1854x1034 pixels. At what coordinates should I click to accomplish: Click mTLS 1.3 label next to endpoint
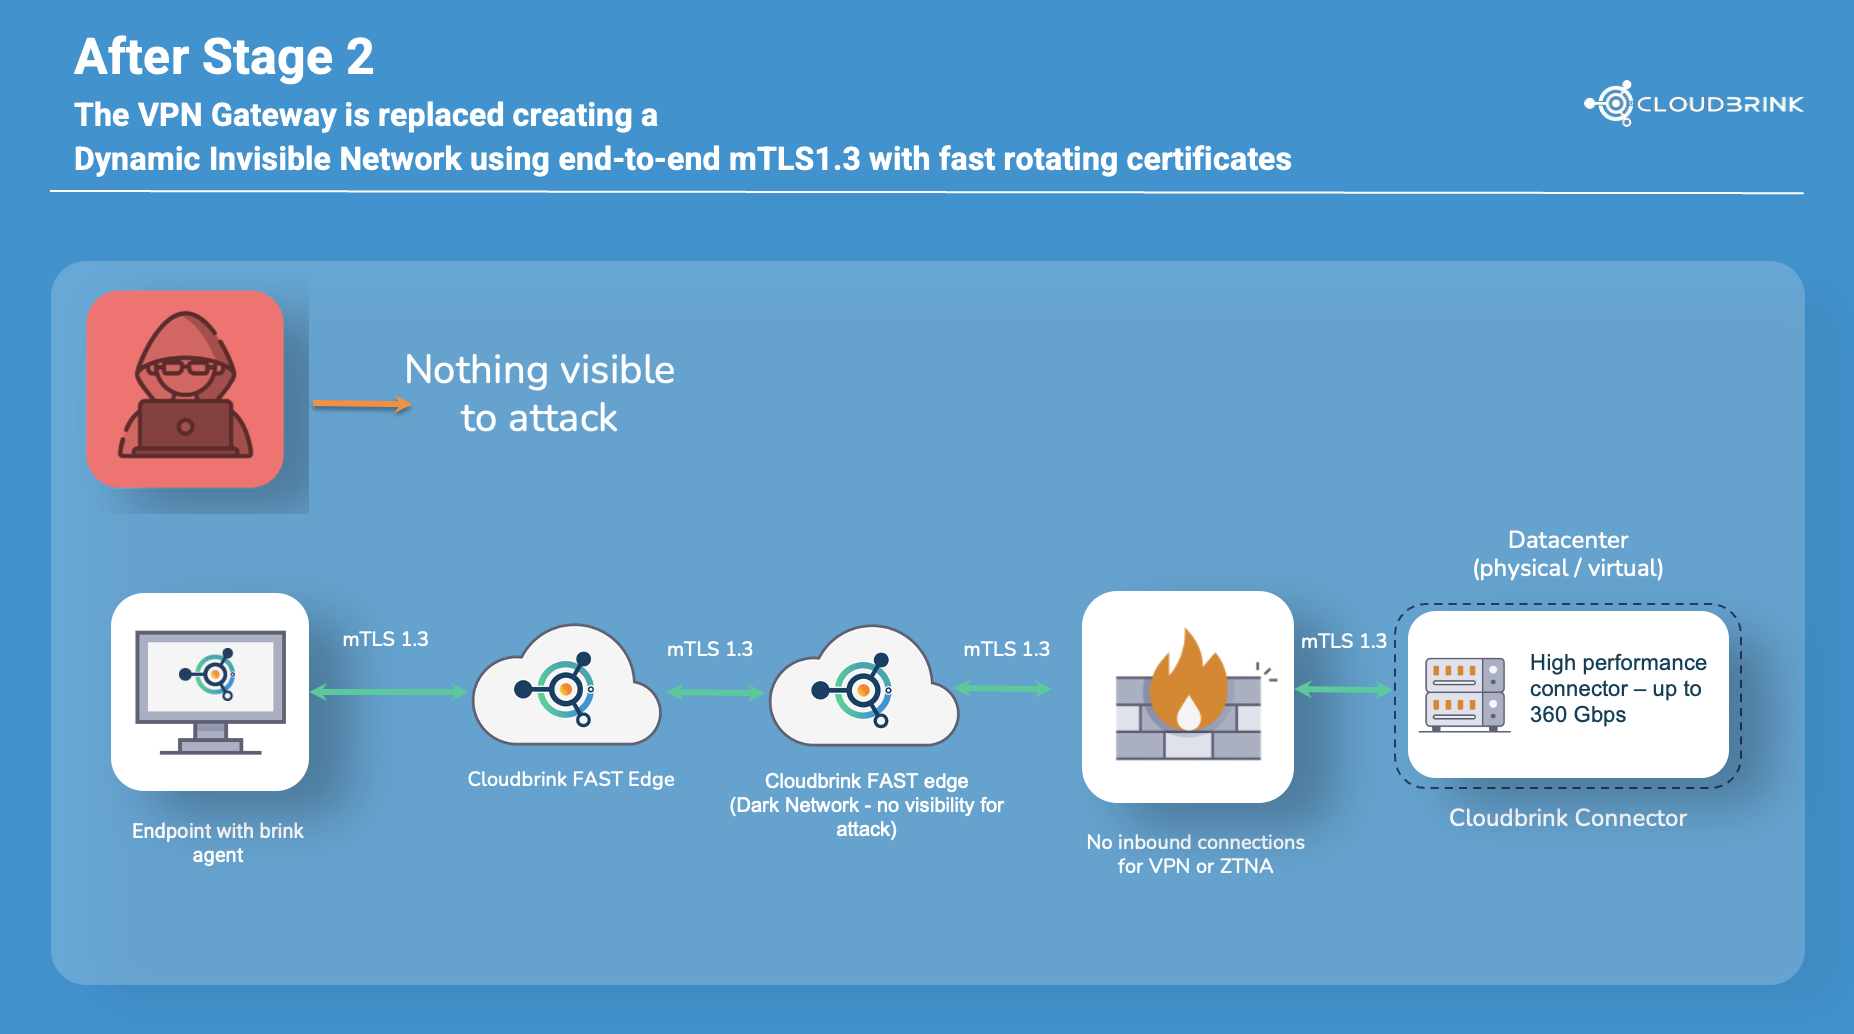pyautogui.click(x=385, y=639)
